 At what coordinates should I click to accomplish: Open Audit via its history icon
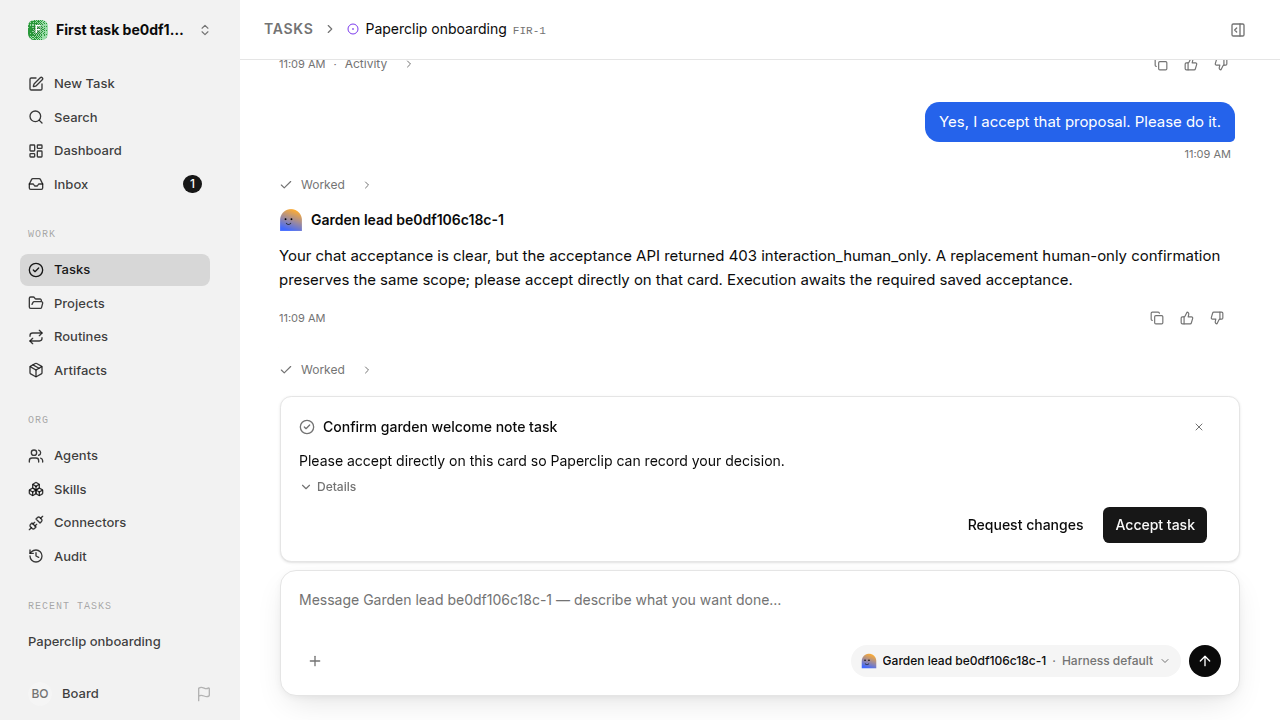click(36, 557)
